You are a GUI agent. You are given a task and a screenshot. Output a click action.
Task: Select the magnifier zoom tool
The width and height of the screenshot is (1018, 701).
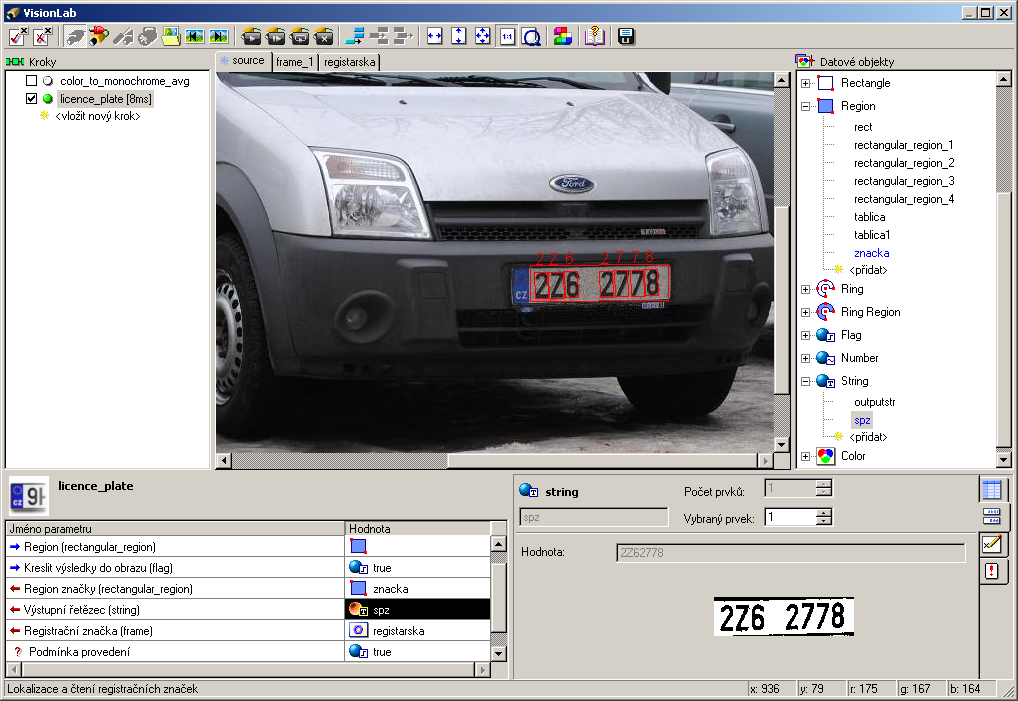532,37
